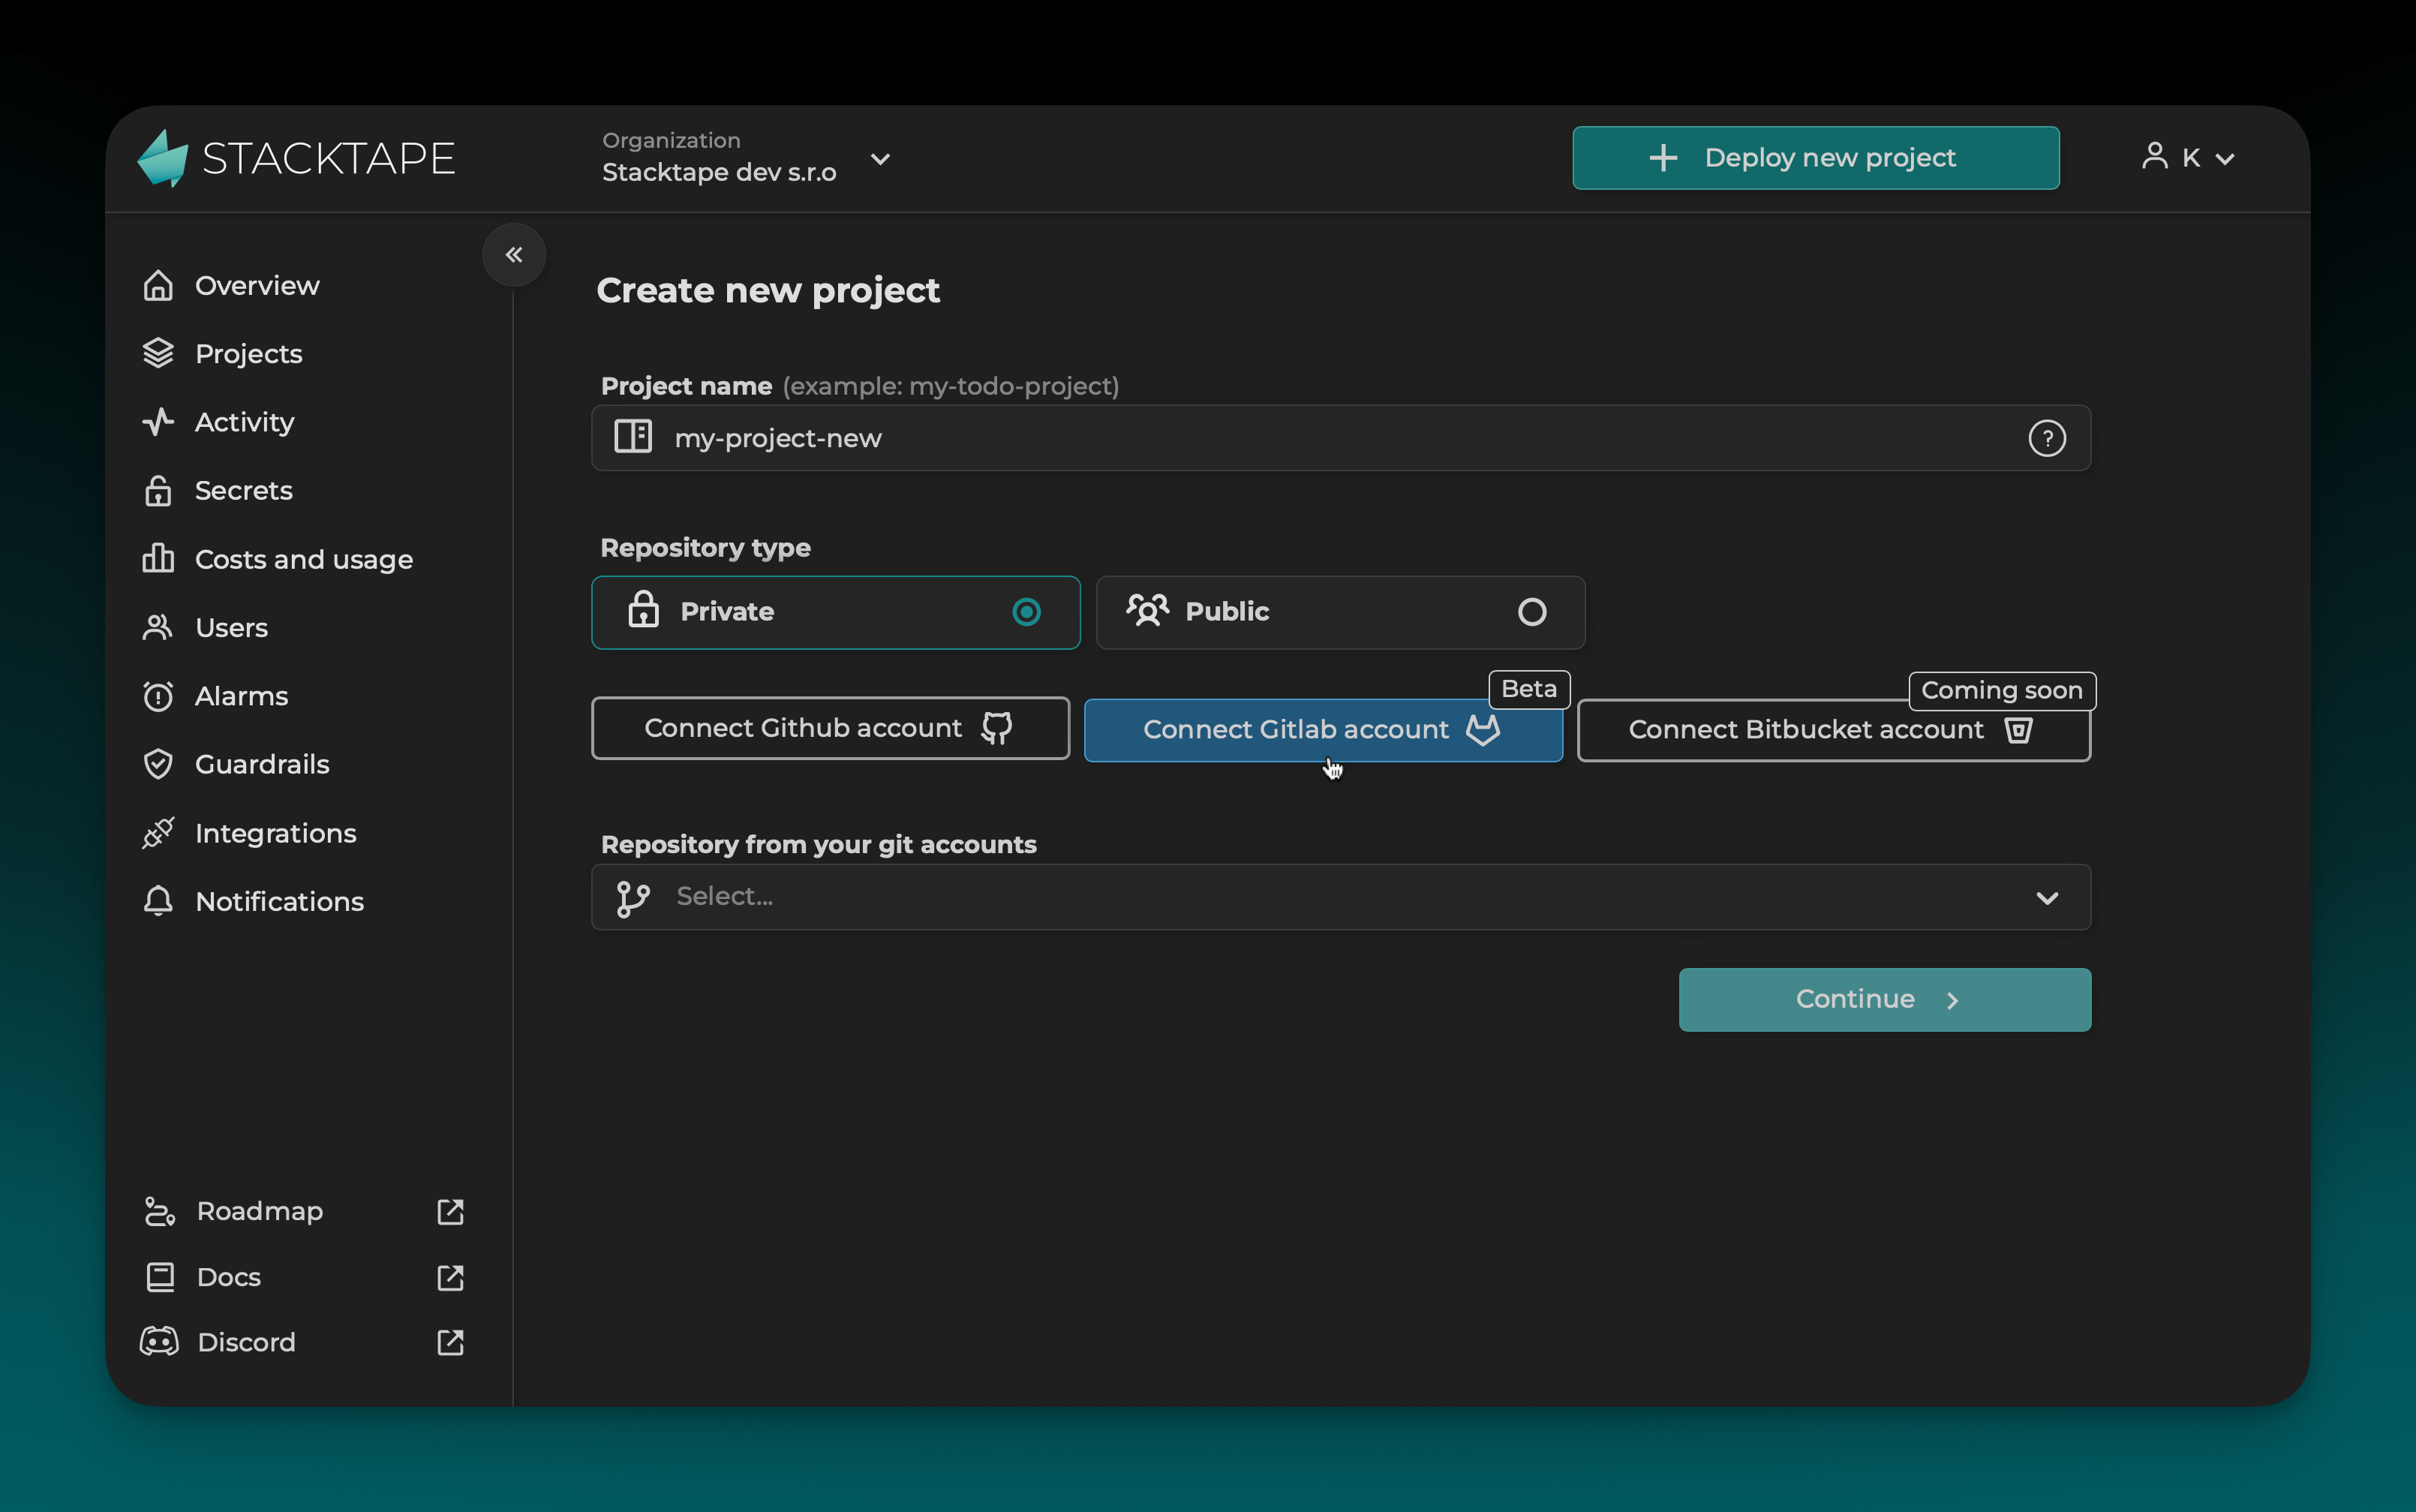
Task: Click the repository dropdown chevron arrow
Action: click(x=2047, y=898)
